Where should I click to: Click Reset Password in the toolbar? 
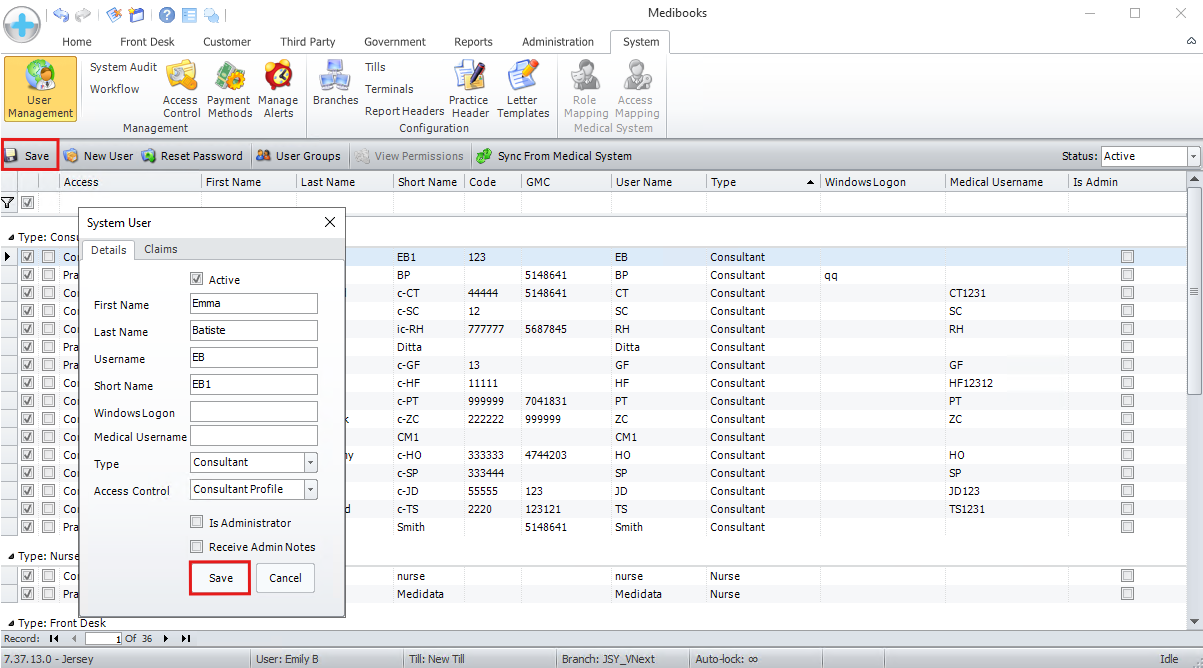(192, 156)
